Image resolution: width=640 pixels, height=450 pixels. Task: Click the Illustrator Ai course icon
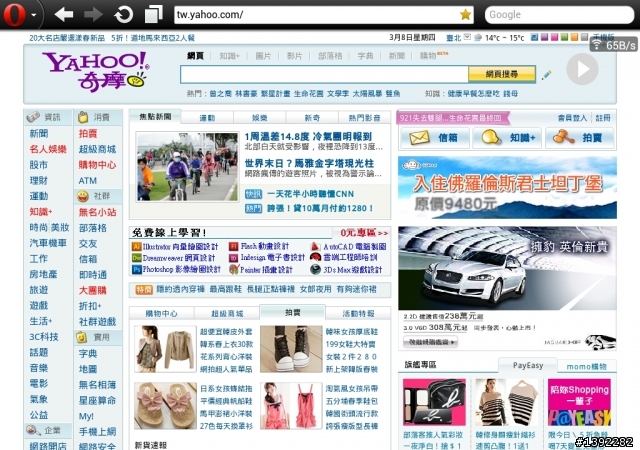point(136,246)
